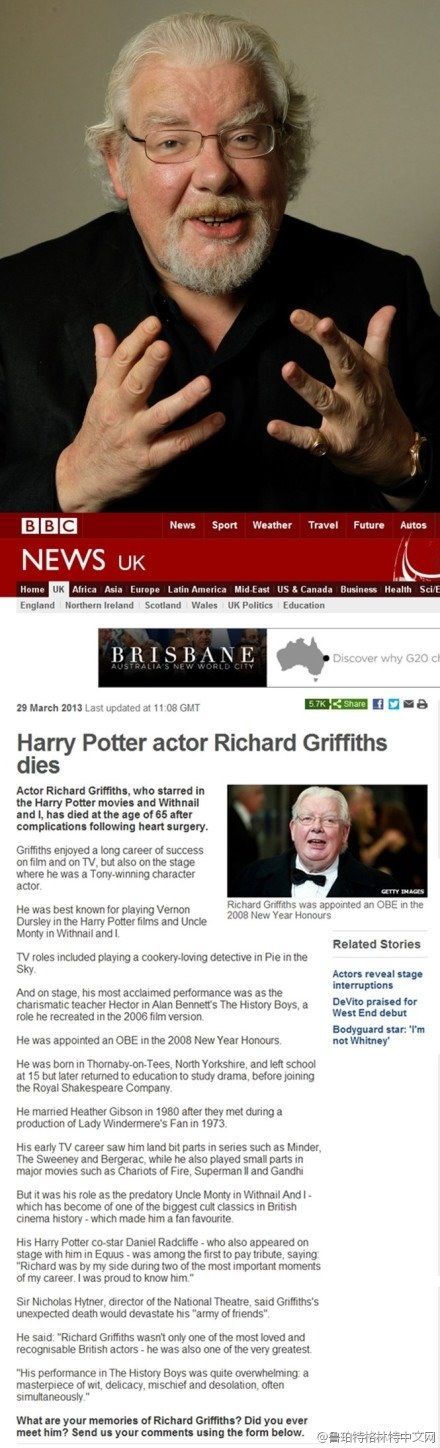Open UK Politics sub-navigation link

(250, 605)
